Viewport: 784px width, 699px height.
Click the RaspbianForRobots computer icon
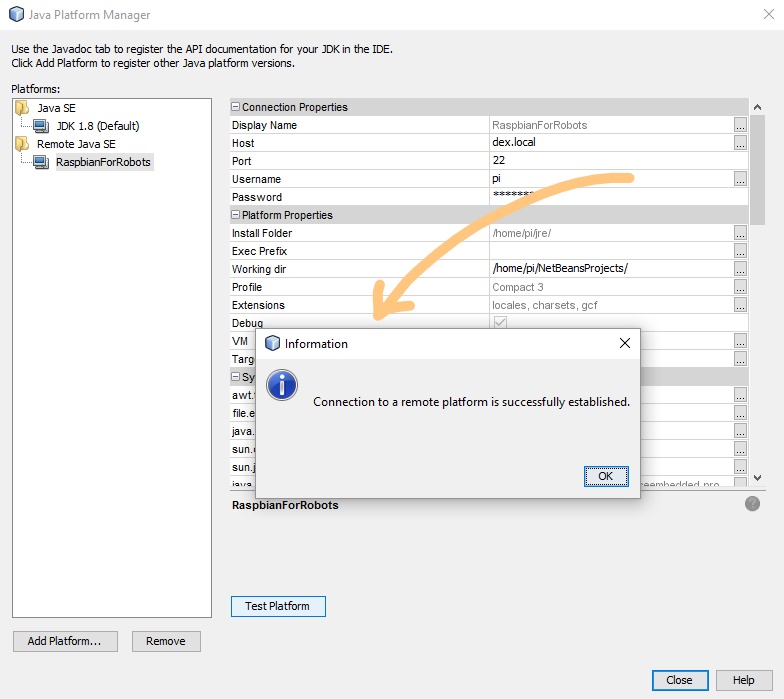[x=41, y=162]
